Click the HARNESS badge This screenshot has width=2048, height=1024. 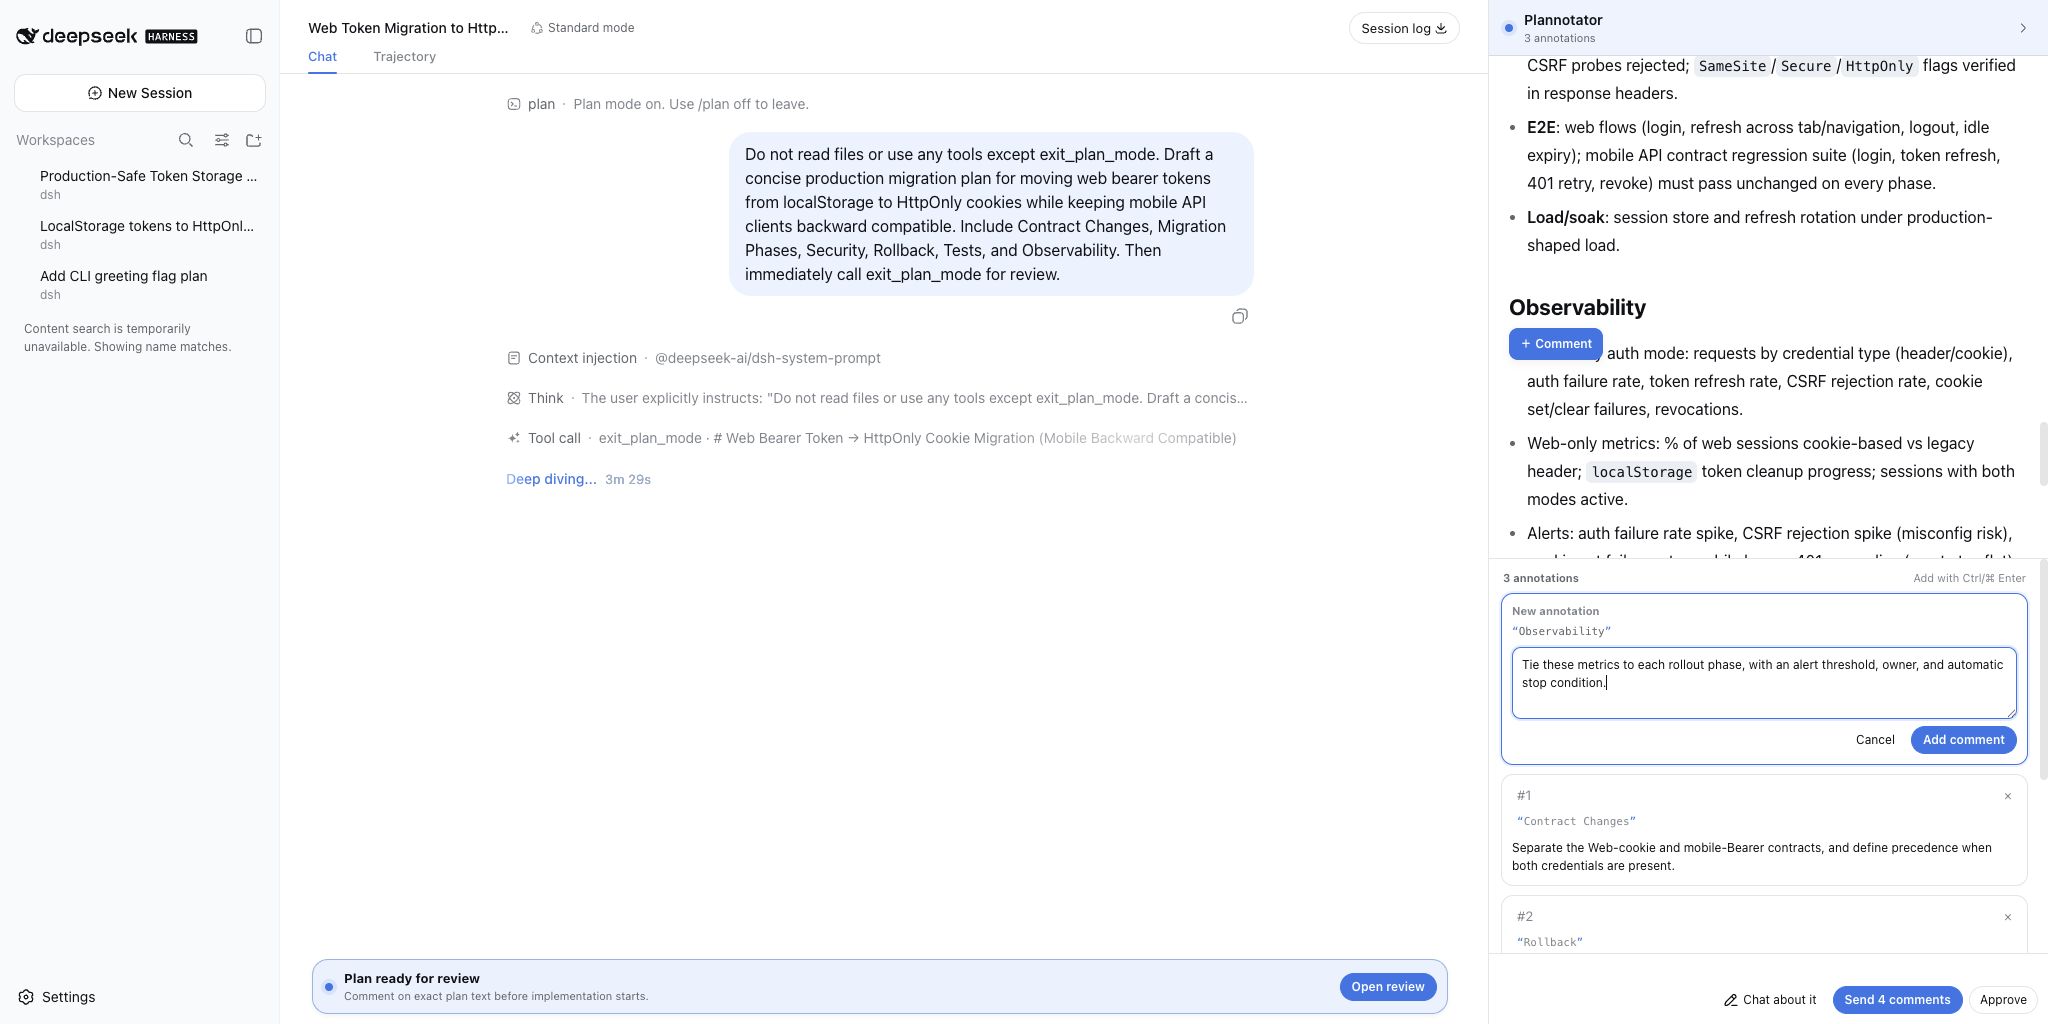pyautogui.click(x=171, y=37)
